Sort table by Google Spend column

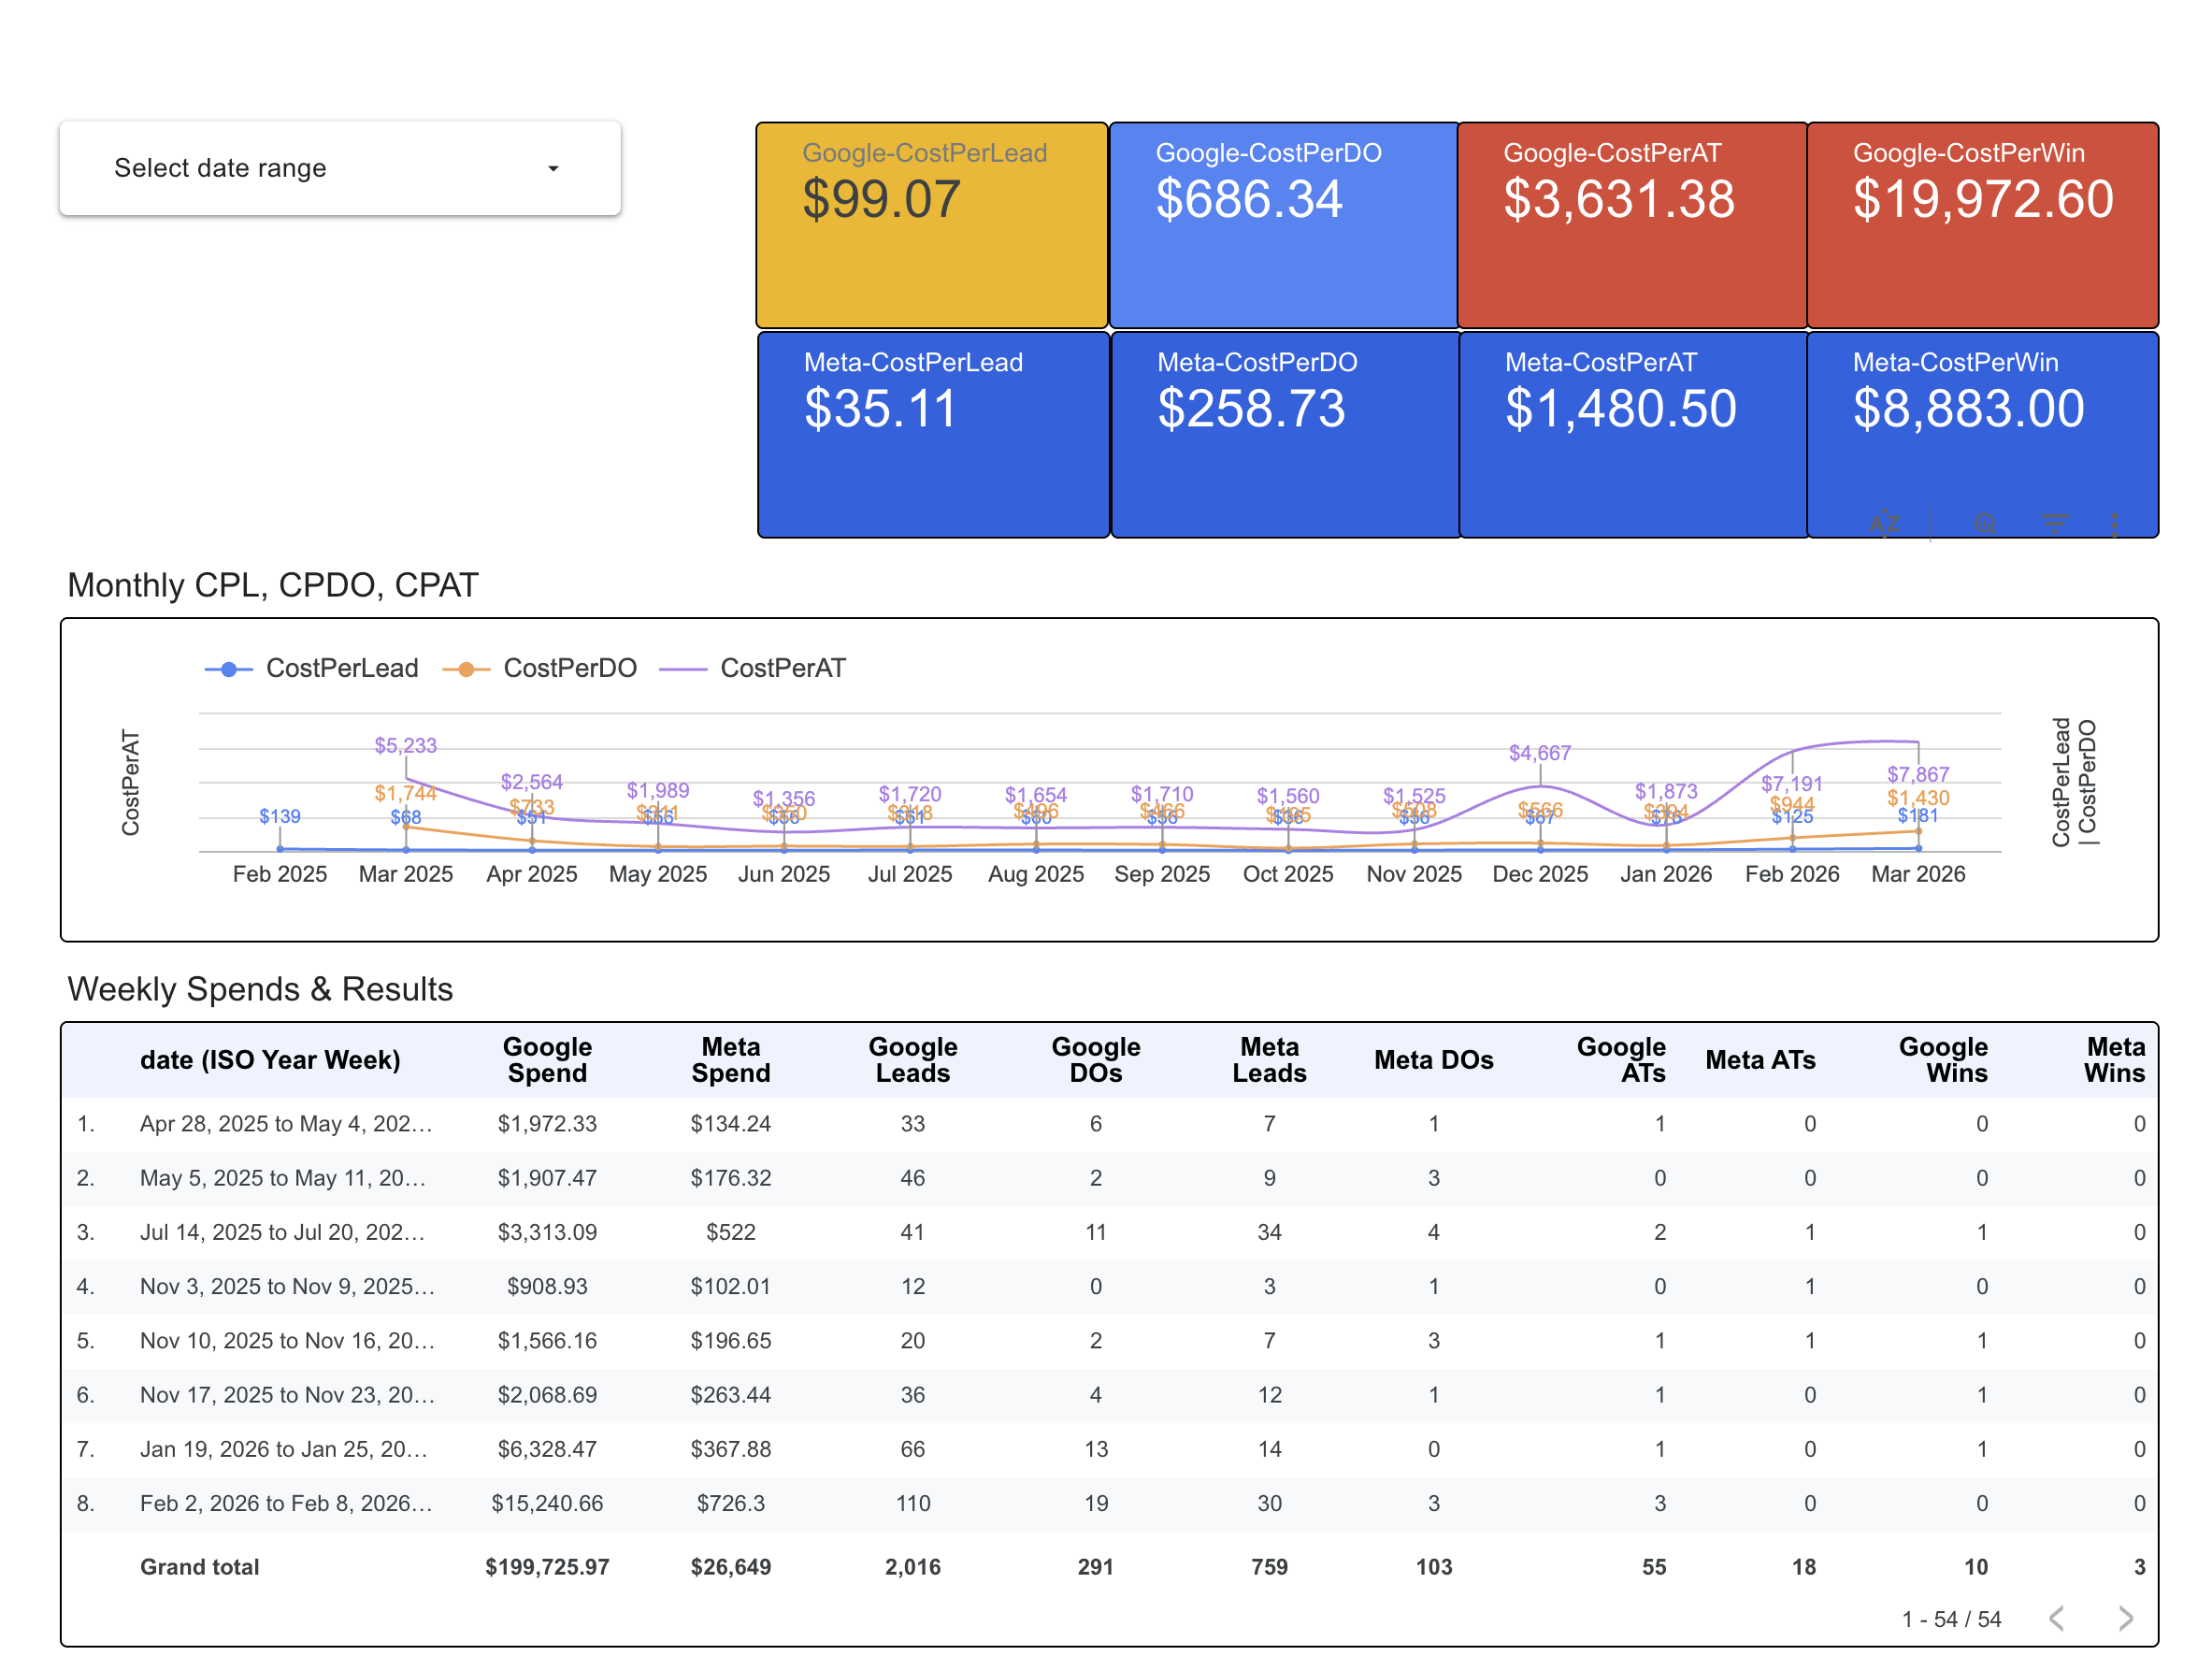[x=547, y=1060]
